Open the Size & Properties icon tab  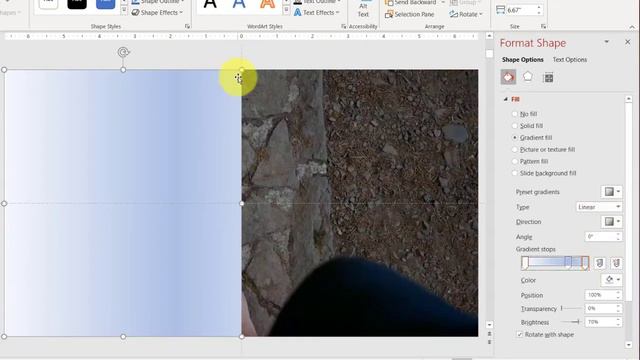point(548,77)
